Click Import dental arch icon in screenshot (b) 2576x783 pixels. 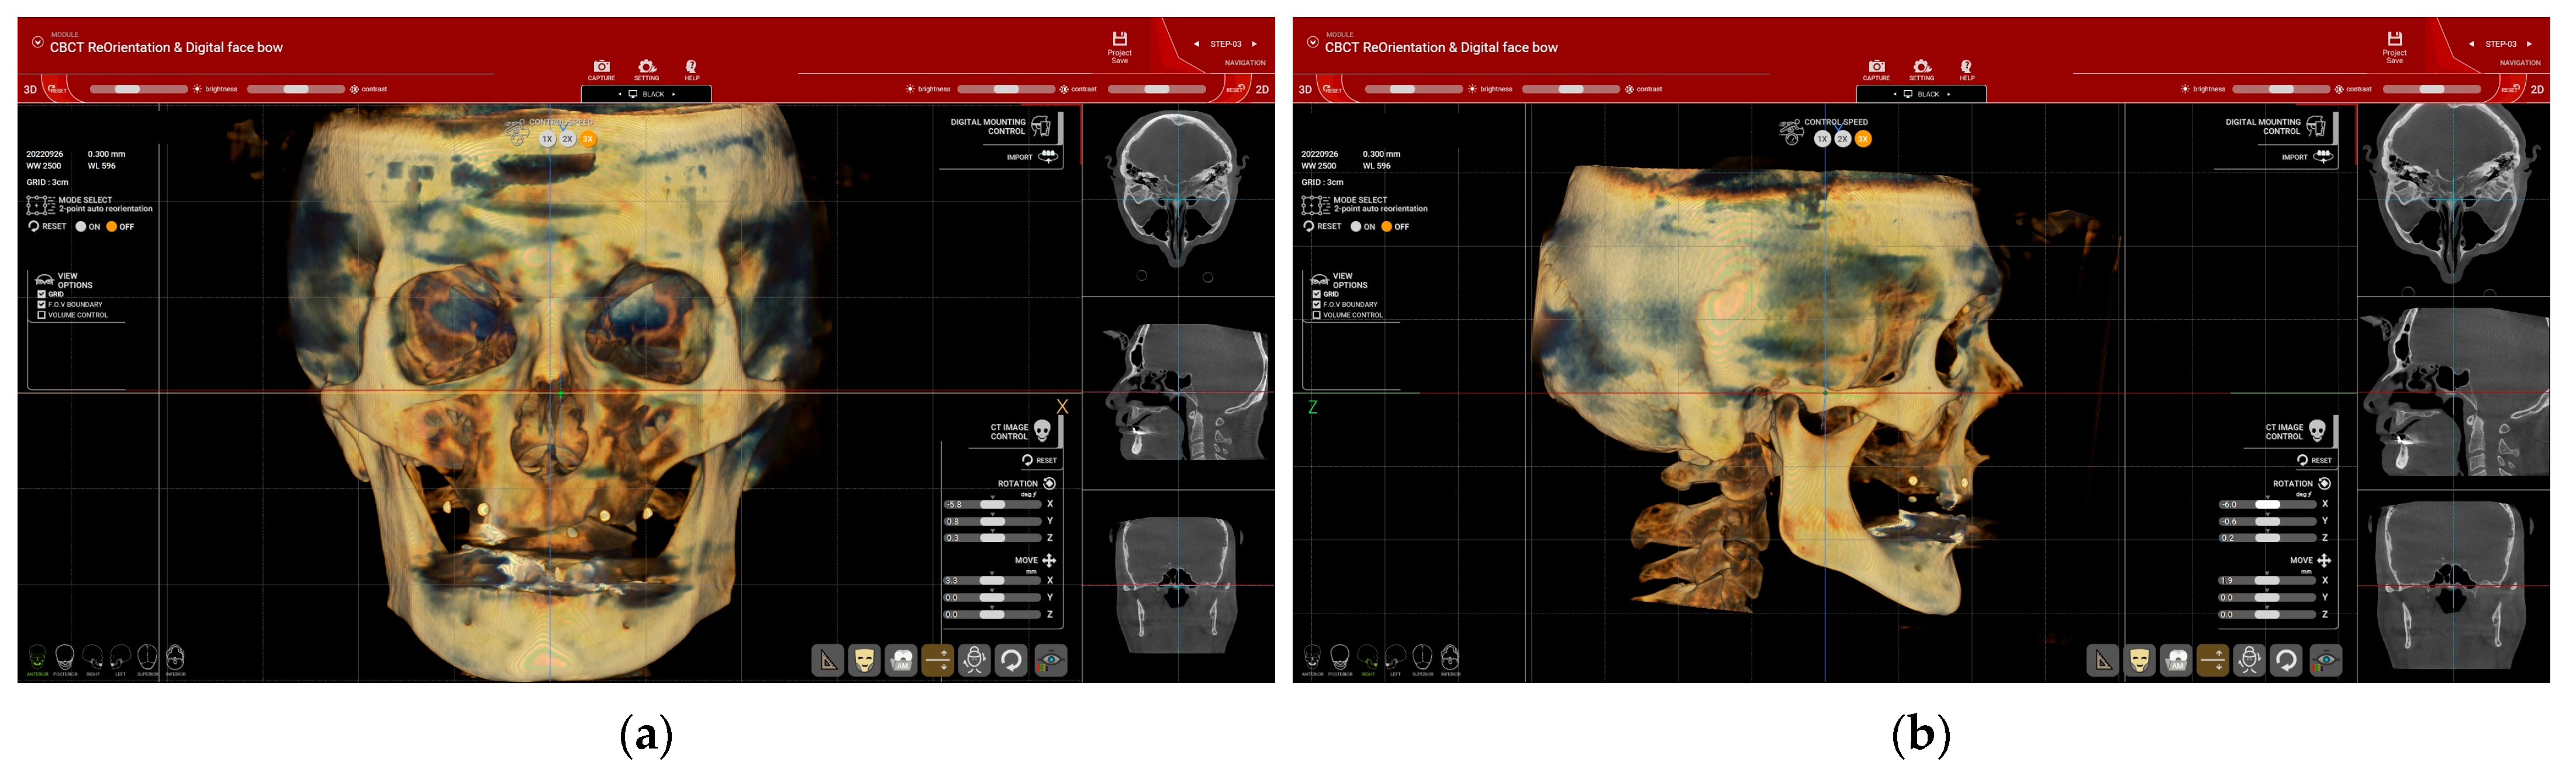click(2323, 156)
